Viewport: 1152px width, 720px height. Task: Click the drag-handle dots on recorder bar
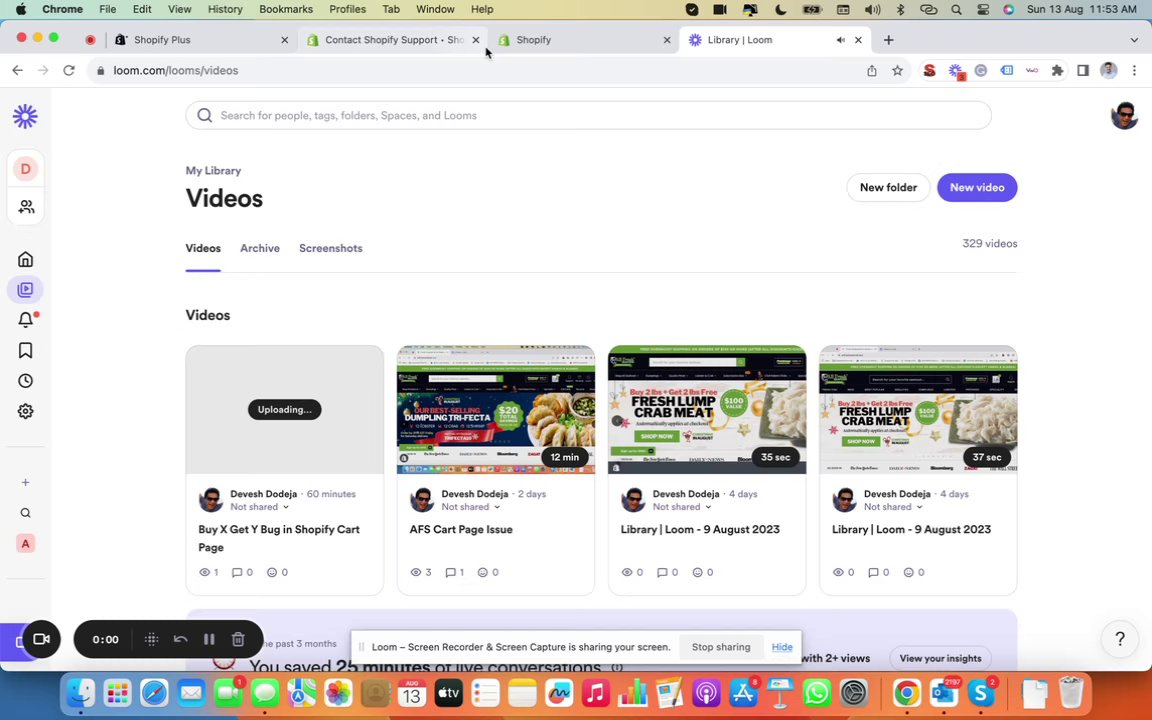151,639
